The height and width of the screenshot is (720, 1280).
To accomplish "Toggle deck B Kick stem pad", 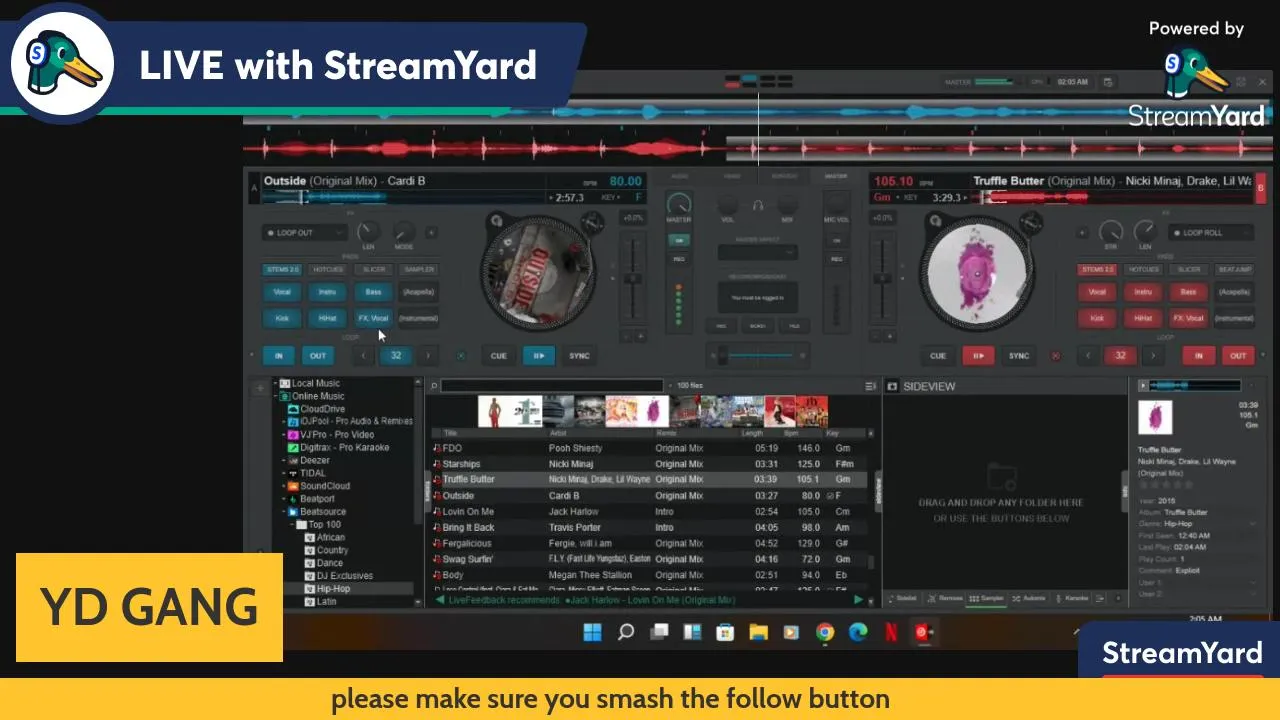I will [x=1097, y=318].
